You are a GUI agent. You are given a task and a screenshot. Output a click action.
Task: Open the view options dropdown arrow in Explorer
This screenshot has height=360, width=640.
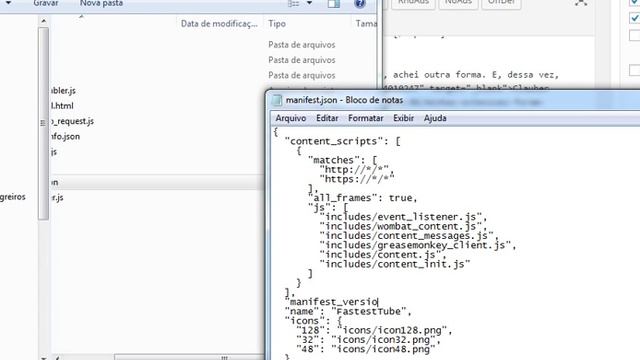point(309,3)
